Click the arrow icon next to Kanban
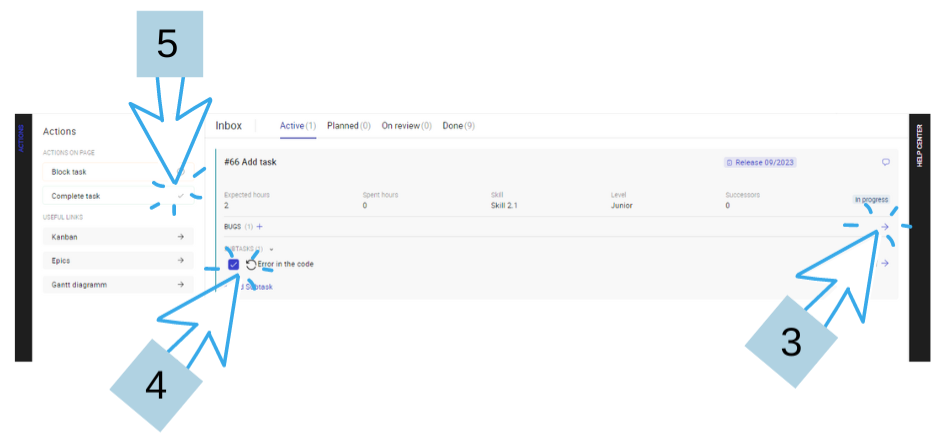Screen dimensions: 940x435 click(180, 237)
